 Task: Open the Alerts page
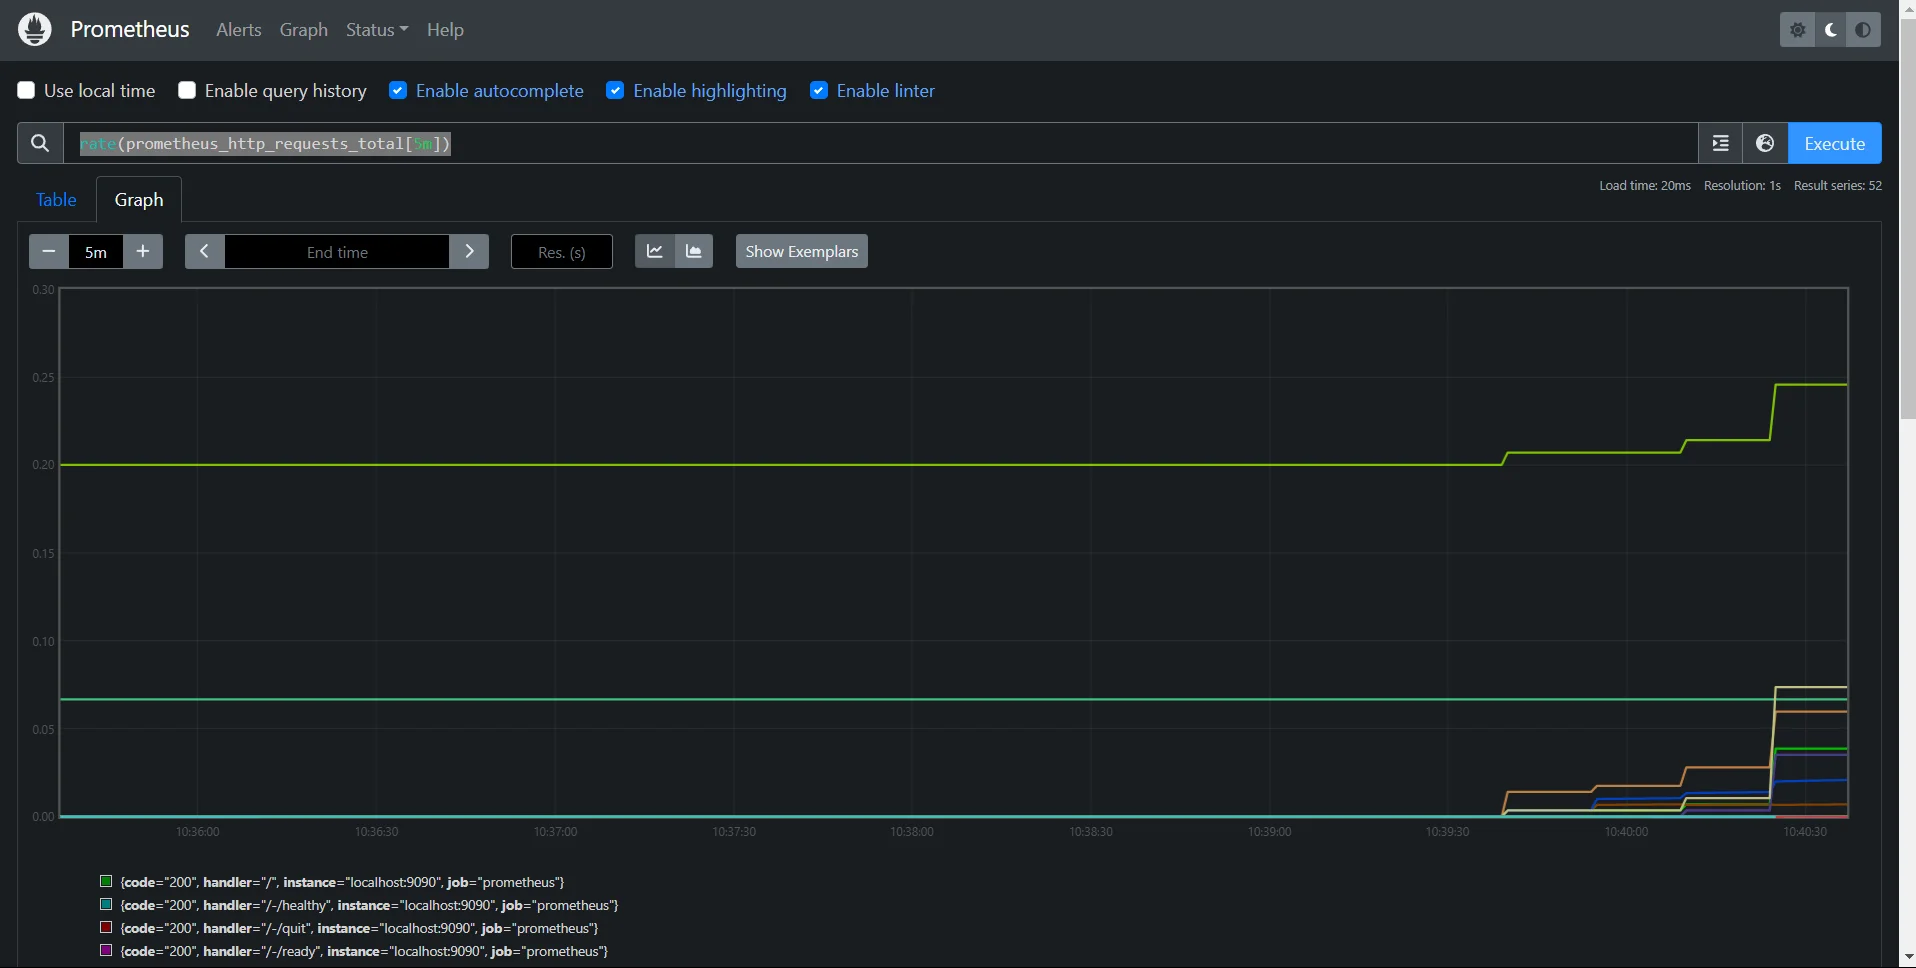pos(238,29)
